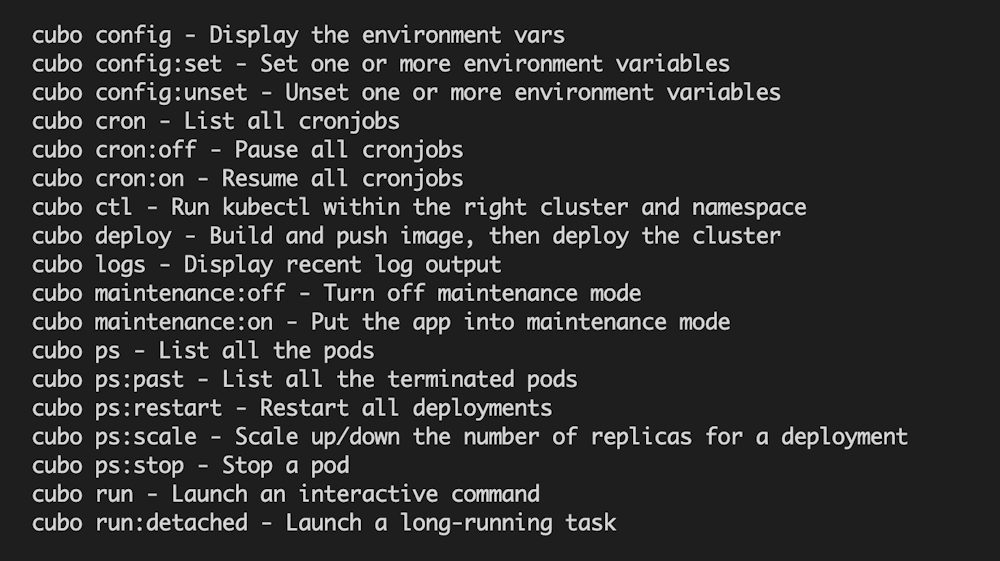Click the 'maintenance:off' command text

pos(190,294)
